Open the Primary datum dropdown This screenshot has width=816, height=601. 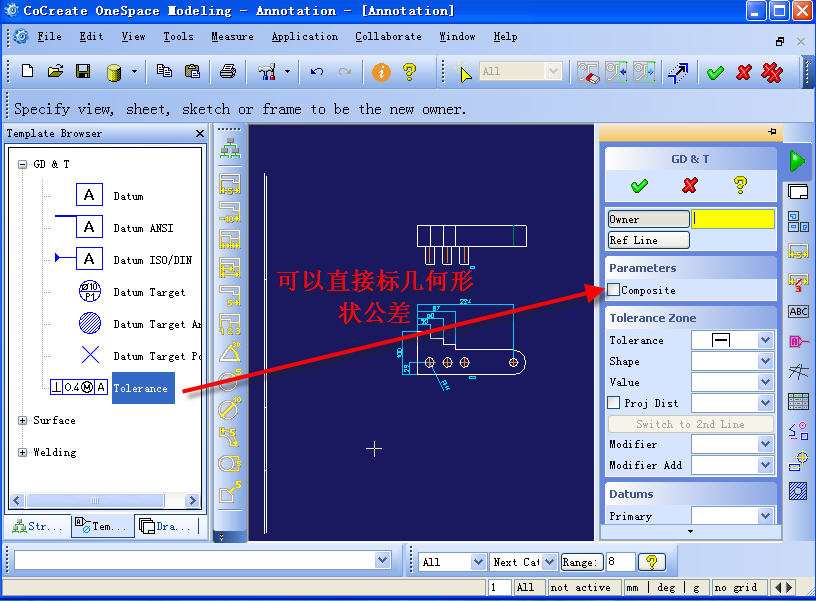tap(765, 516)
